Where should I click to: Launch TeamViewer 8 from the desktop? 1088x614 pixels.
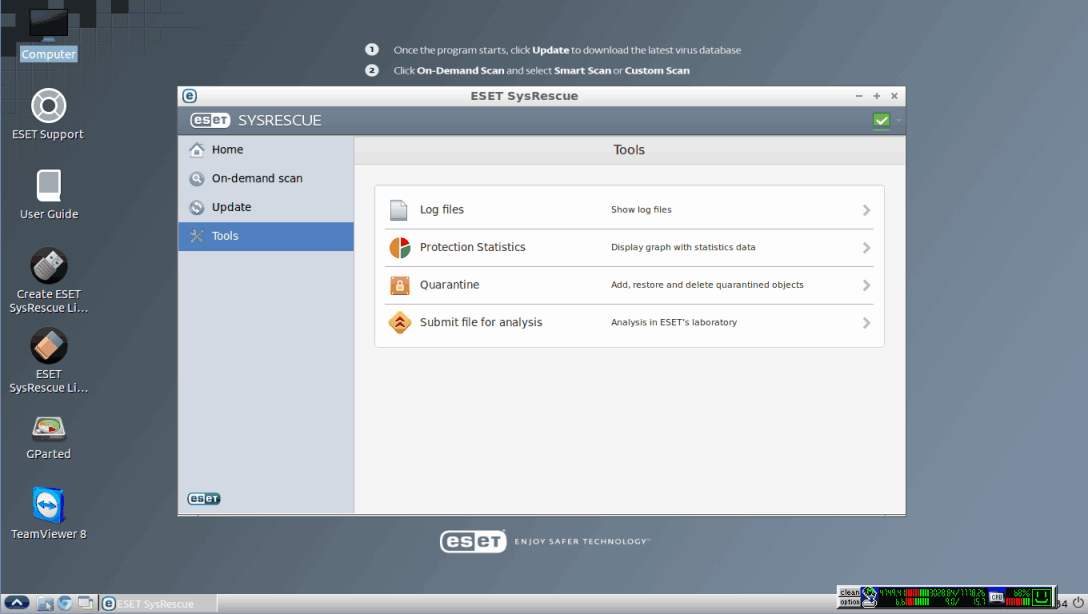[x=49, y=514]
